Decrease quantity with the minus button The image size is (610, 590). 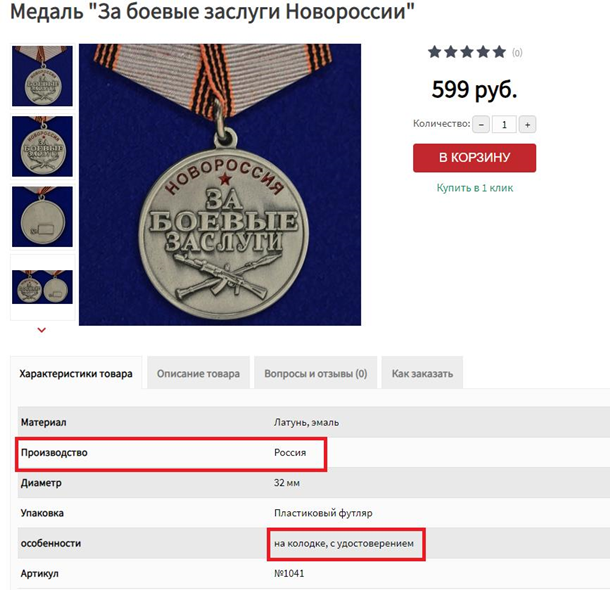click(481, 124)
